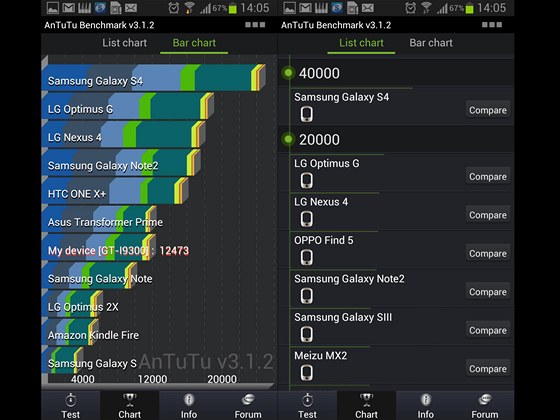Open the Info tab in right screen
Image resolution: width=560 pixels, height=420 pixels.
coord(425,405)
